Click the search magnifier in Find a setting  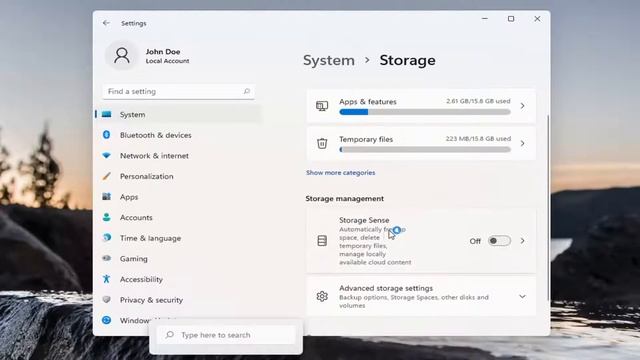[x=247, y=91]
